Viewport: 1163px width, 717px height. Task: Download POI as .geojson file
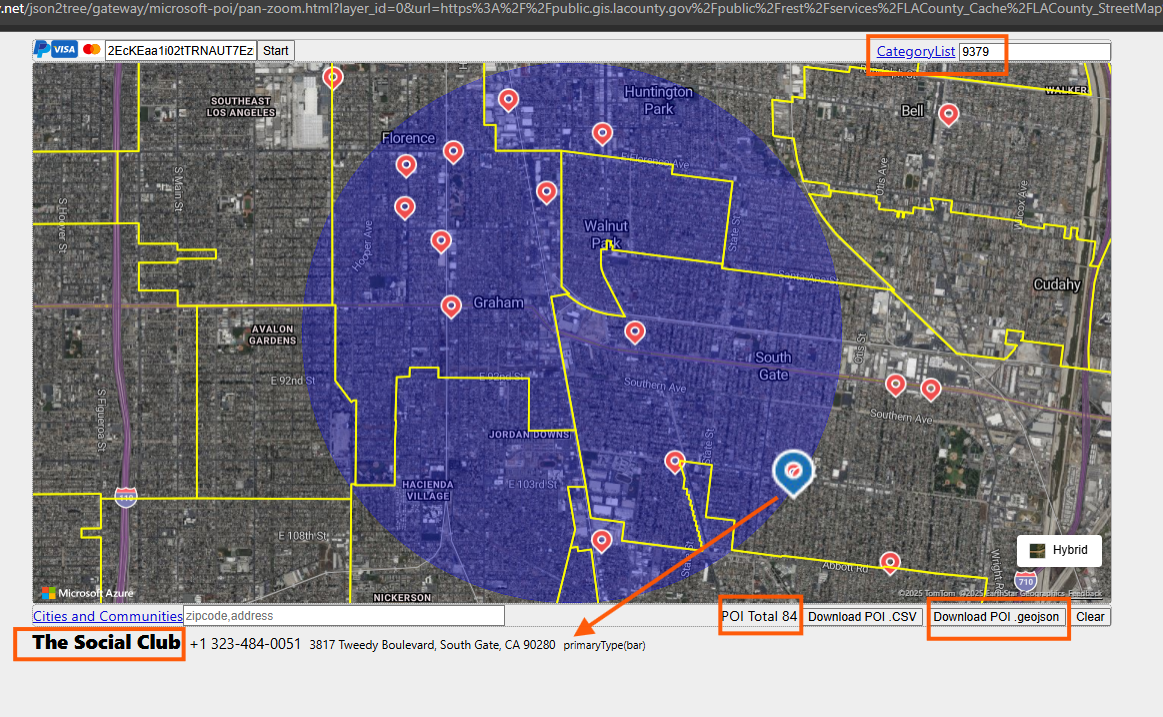coord(996,616)
